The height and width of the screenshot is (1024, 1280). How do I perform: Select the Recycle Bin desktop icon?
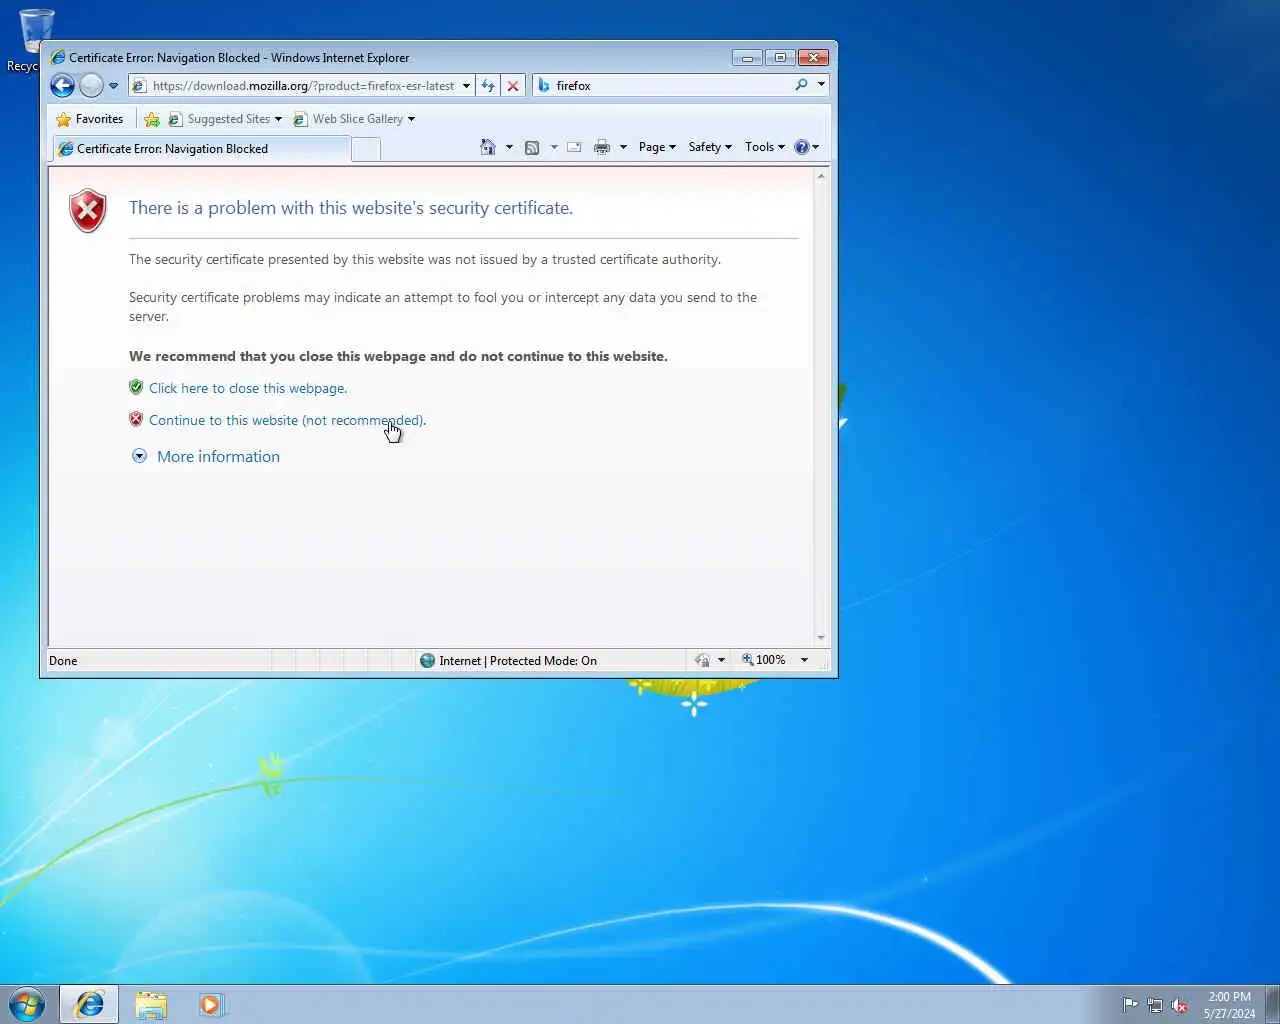35,41
